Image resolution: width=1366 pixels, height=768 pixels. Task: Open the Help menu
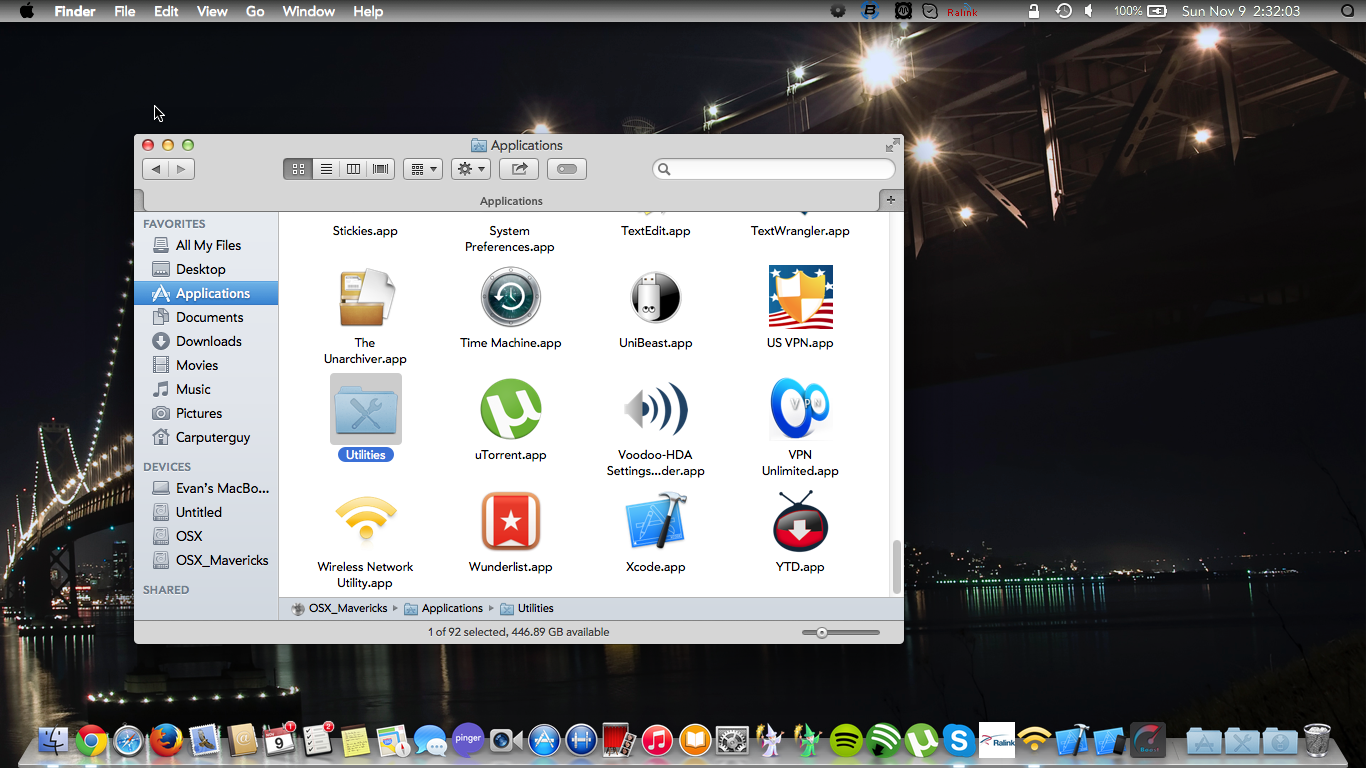pos(368,11)
